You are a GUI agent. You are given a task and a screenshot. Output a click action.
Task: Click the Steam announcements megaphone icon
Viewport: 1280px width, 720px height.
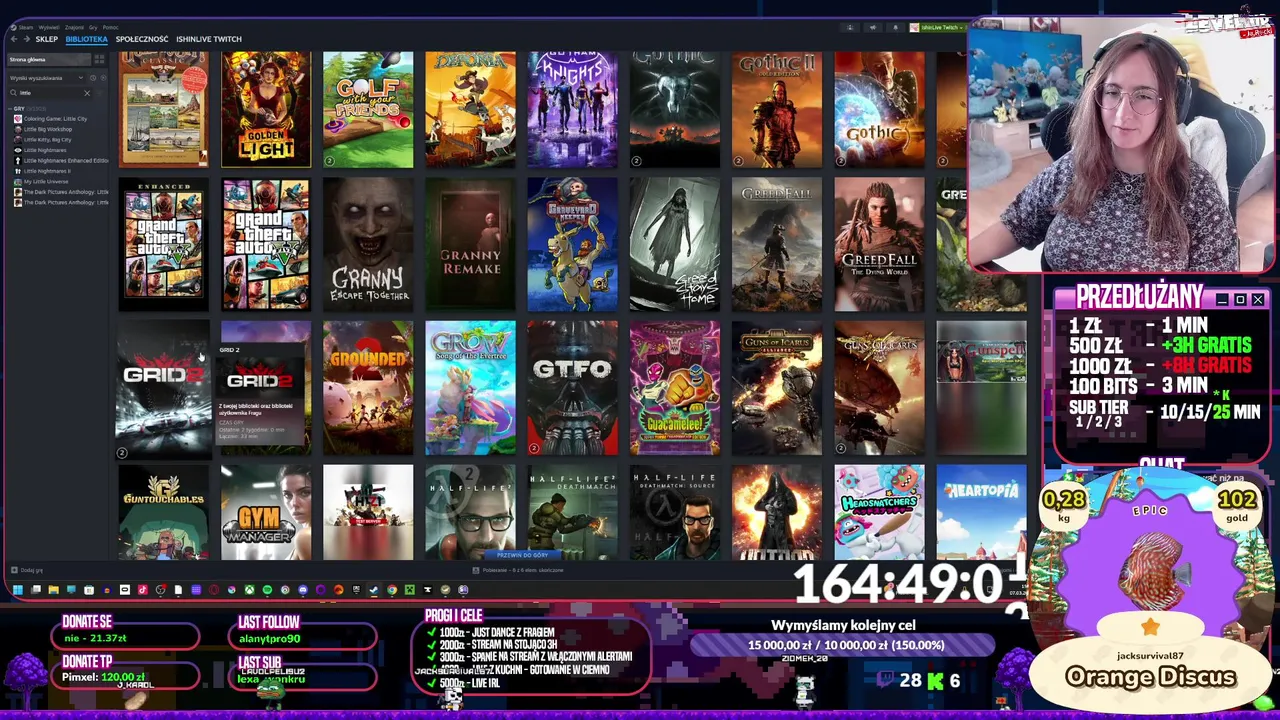coord(873,28)
